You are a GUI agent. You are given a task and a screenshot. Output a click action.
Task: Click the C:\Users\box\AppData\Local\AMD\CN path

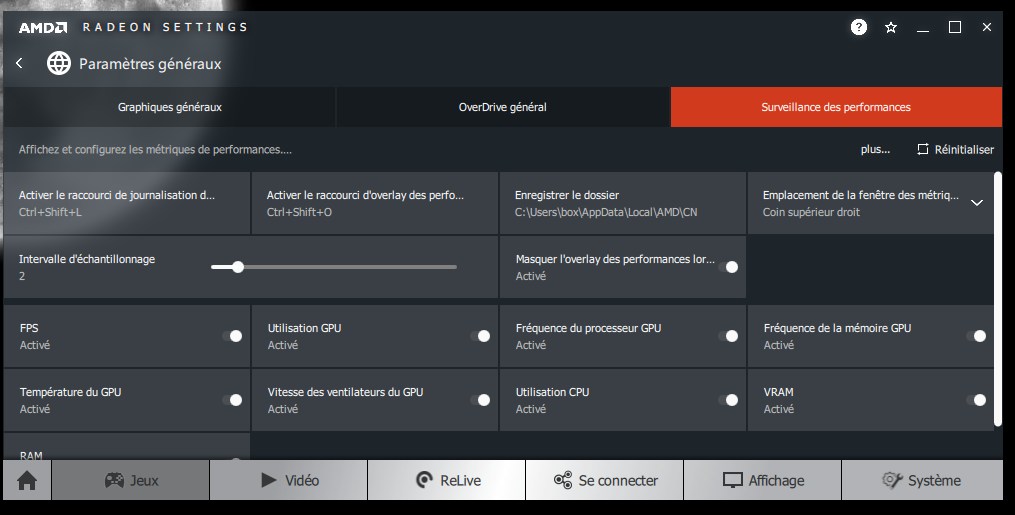(606, 212)
